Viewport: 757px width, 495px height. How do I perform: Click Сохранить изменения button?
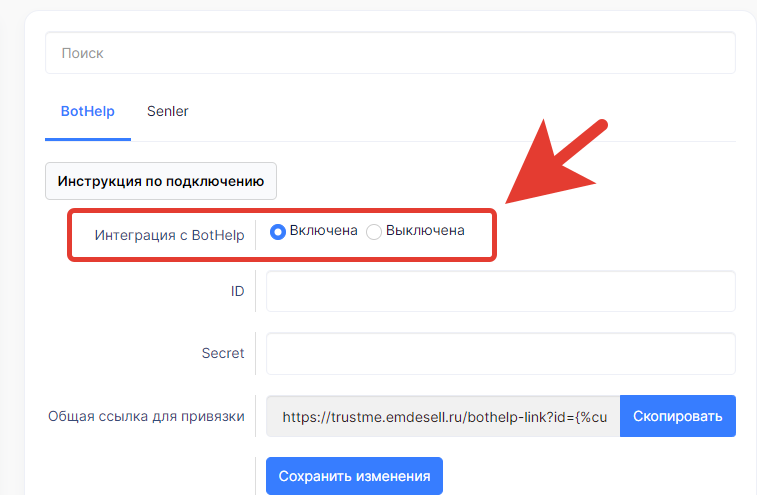[354, 476]
